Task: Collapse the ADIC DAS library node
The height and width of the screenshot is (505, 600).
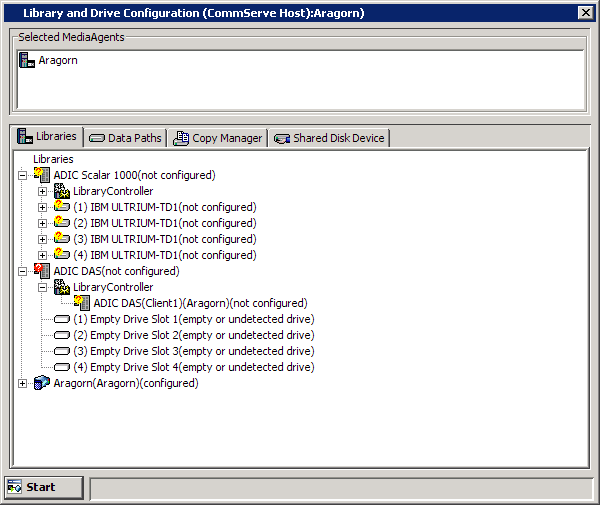Action: 23,271
